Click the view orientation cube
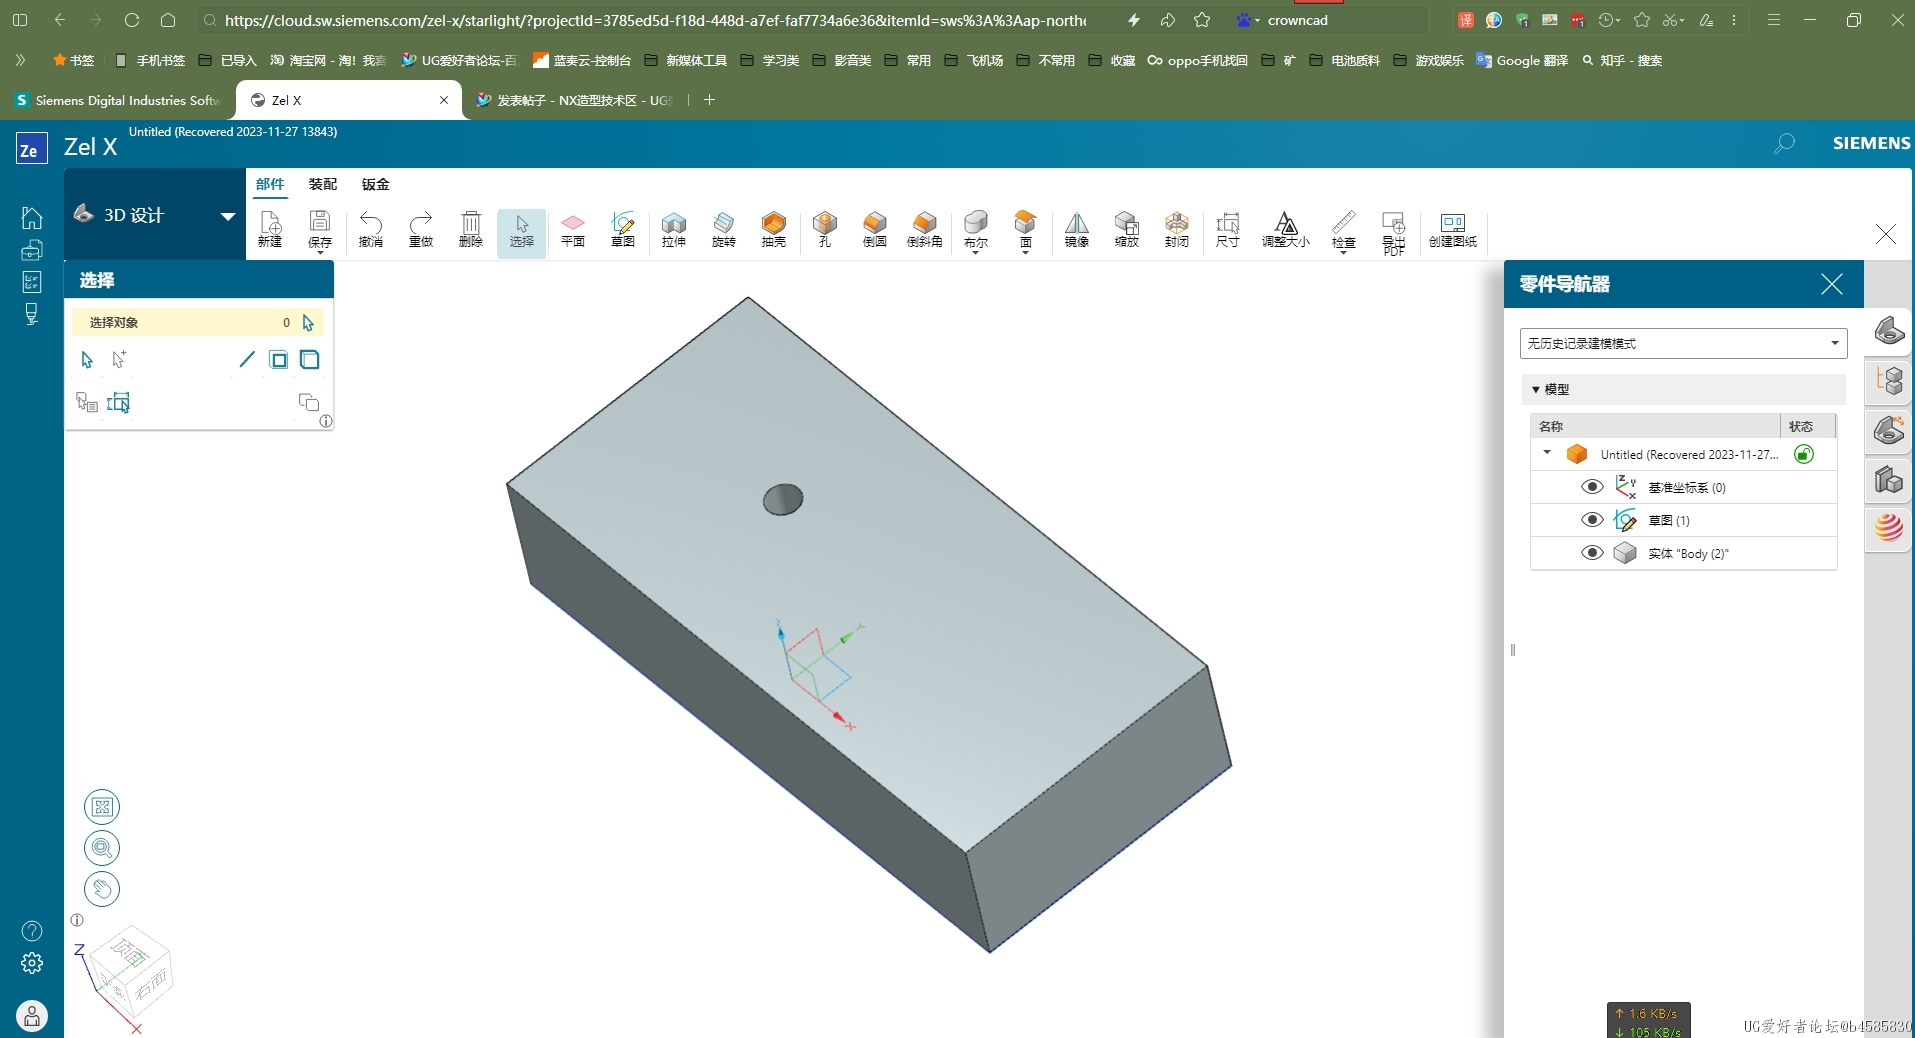This screenshot has width=1915, height=1038. tap(131, 969)
